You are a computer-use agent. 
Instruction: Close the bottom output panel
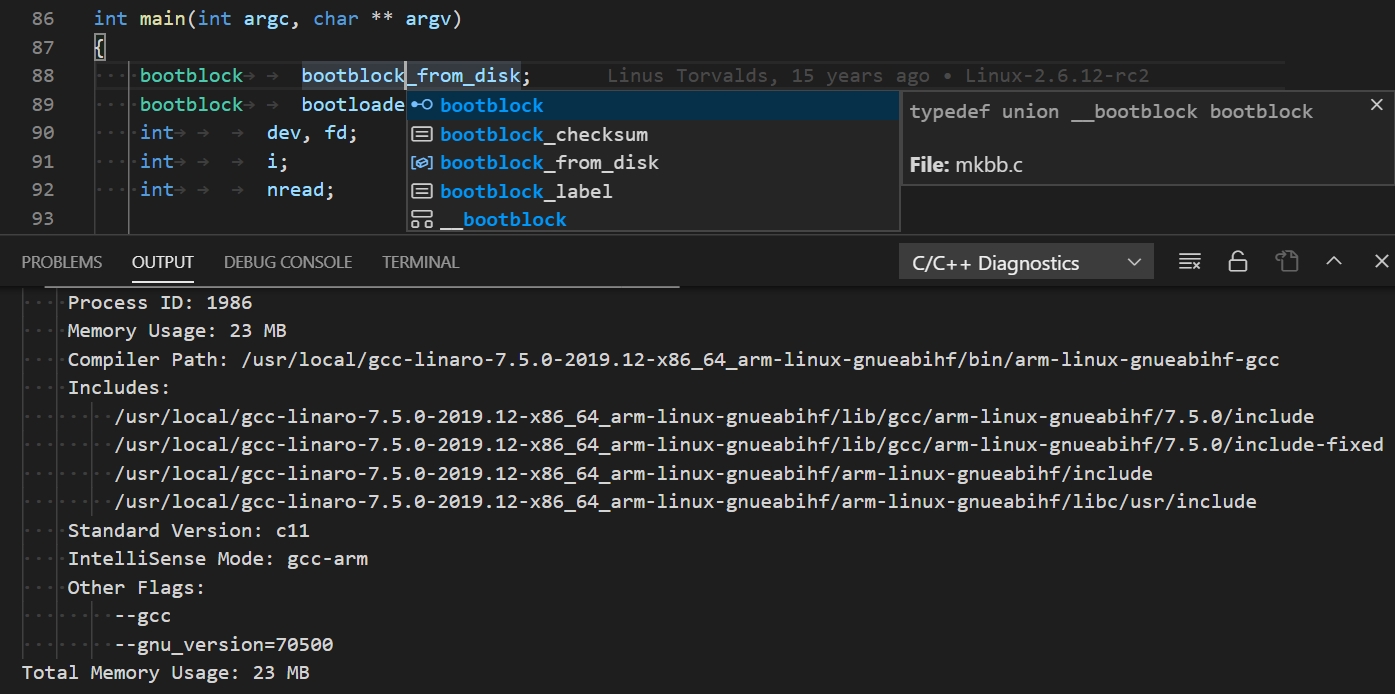tap(1381, 262)
